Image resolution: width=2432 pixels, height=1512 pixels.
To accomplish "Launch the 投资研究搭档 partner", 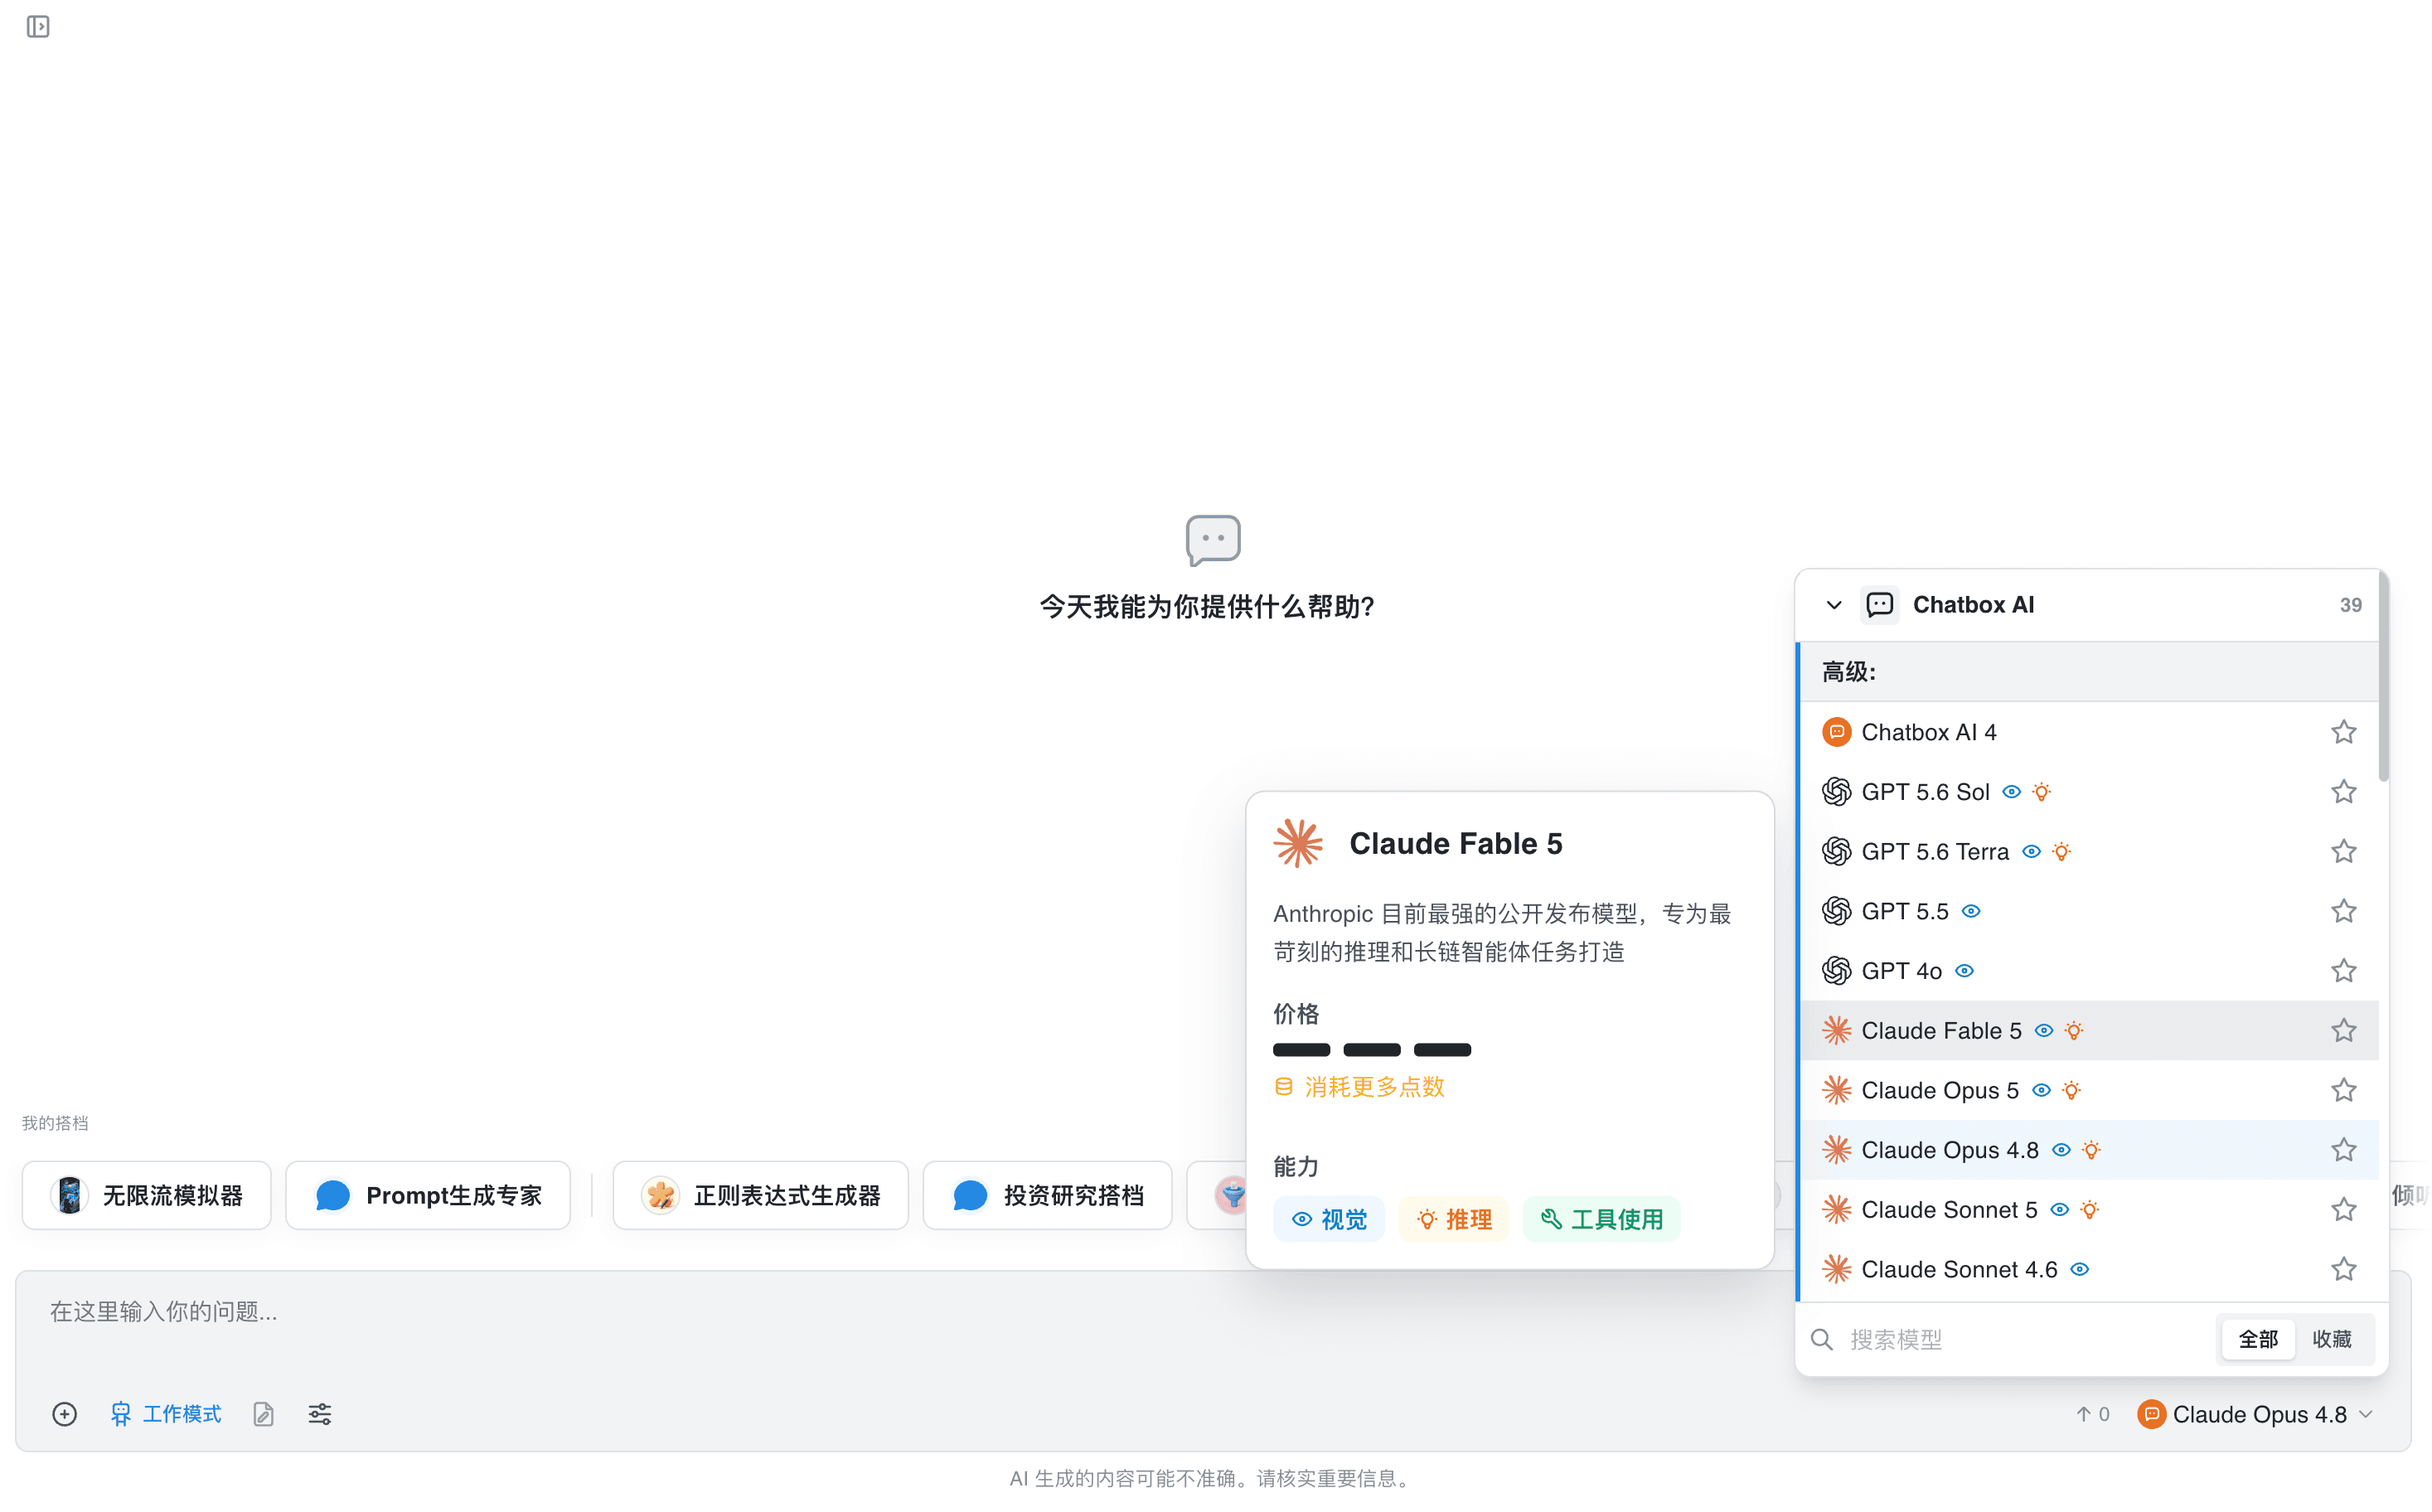I will click(x=1048, y=1195).
